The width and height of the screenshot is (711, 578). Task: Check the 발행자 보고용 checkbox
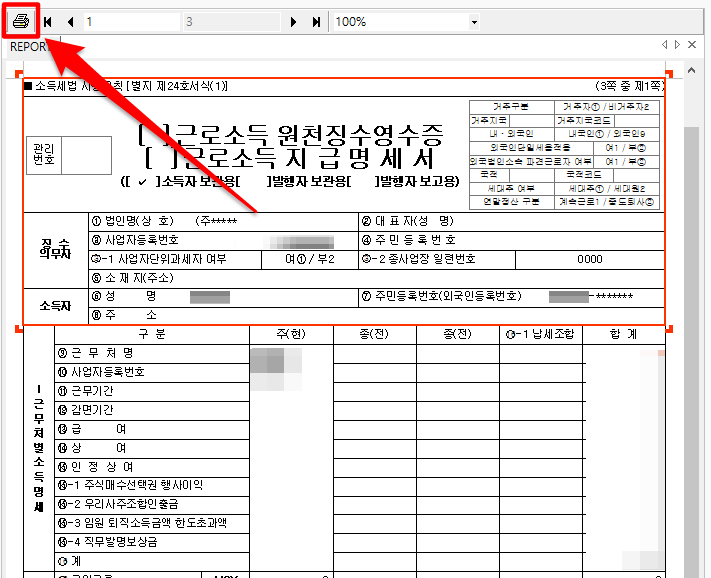click(363, 182)
